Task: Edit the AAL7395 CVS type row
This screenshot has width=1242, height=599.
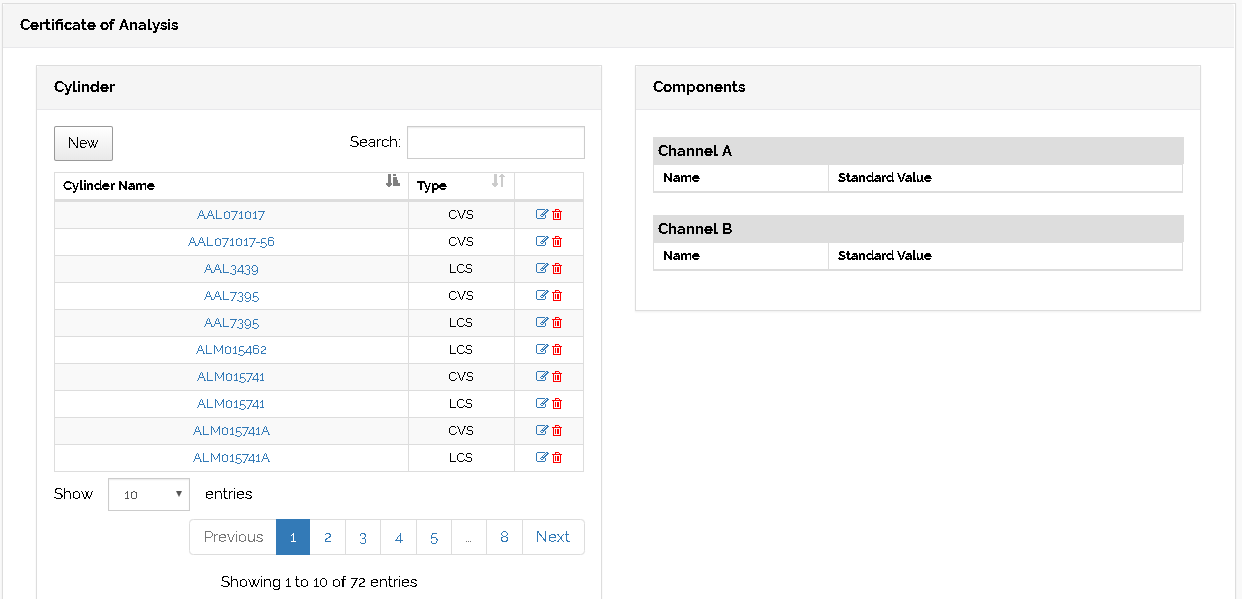Action: [542, 295]
